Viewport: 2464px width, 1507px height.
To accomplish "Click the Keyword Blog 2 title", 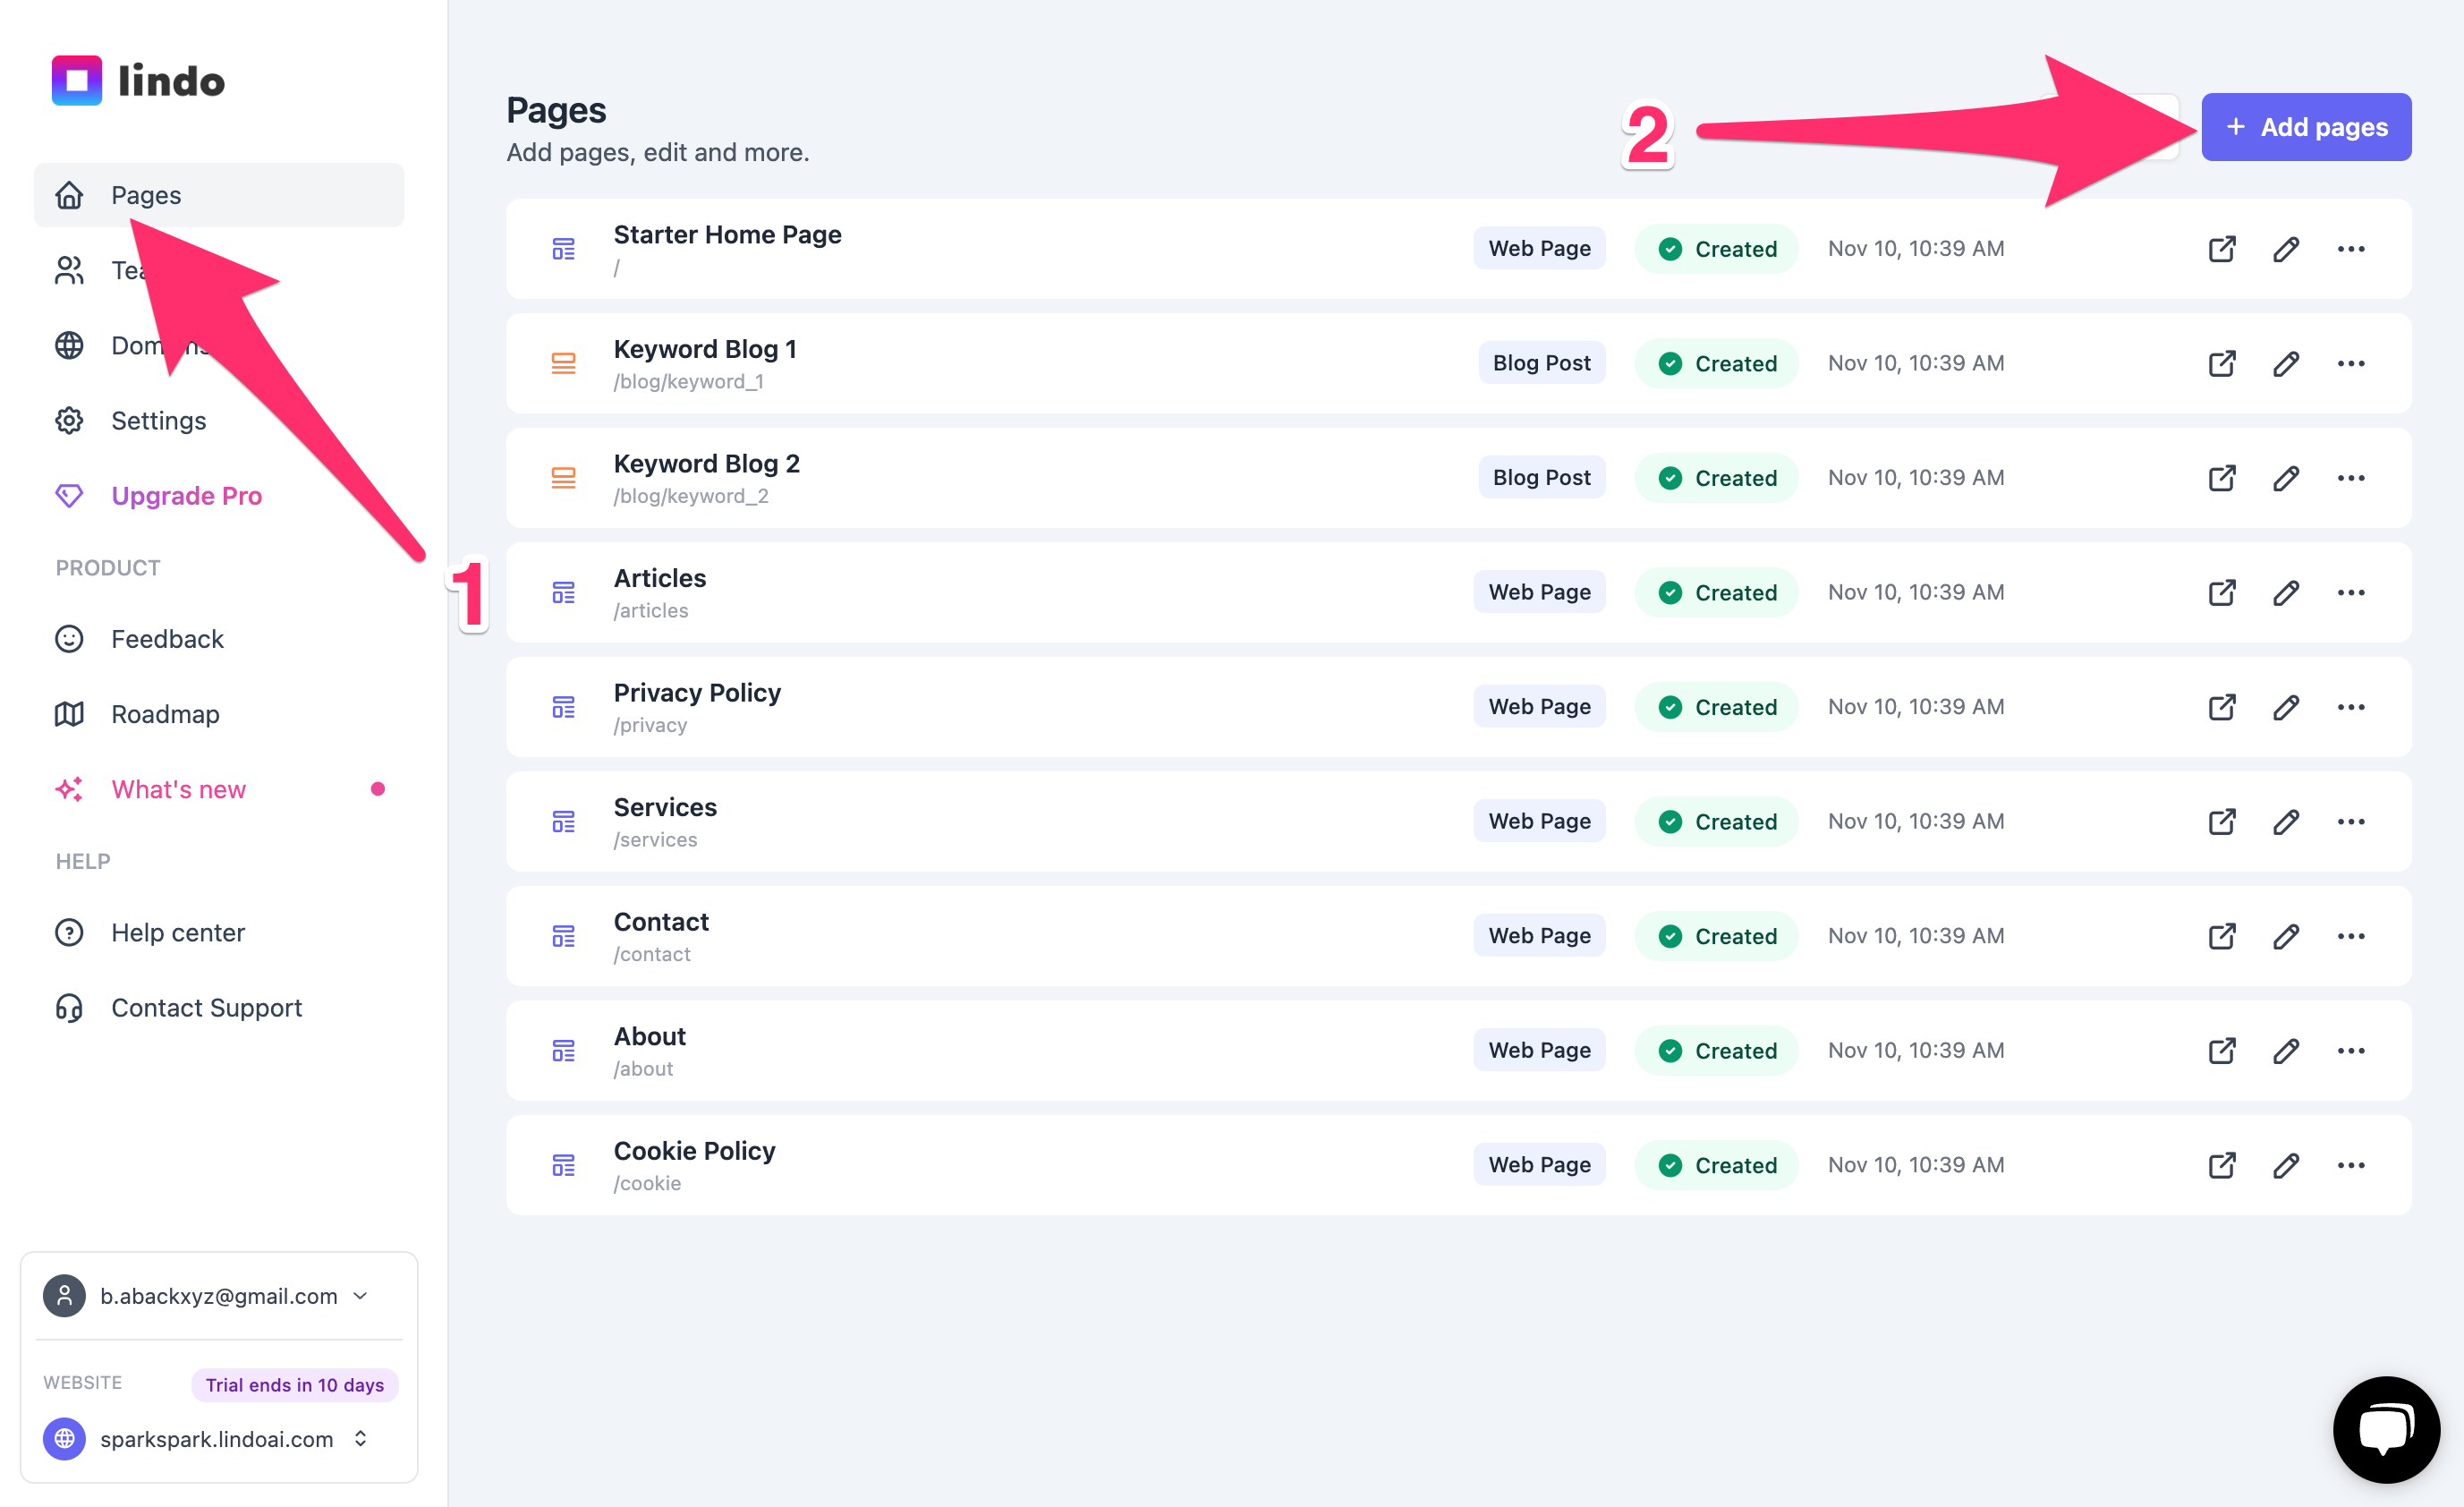I will [706, 463].
